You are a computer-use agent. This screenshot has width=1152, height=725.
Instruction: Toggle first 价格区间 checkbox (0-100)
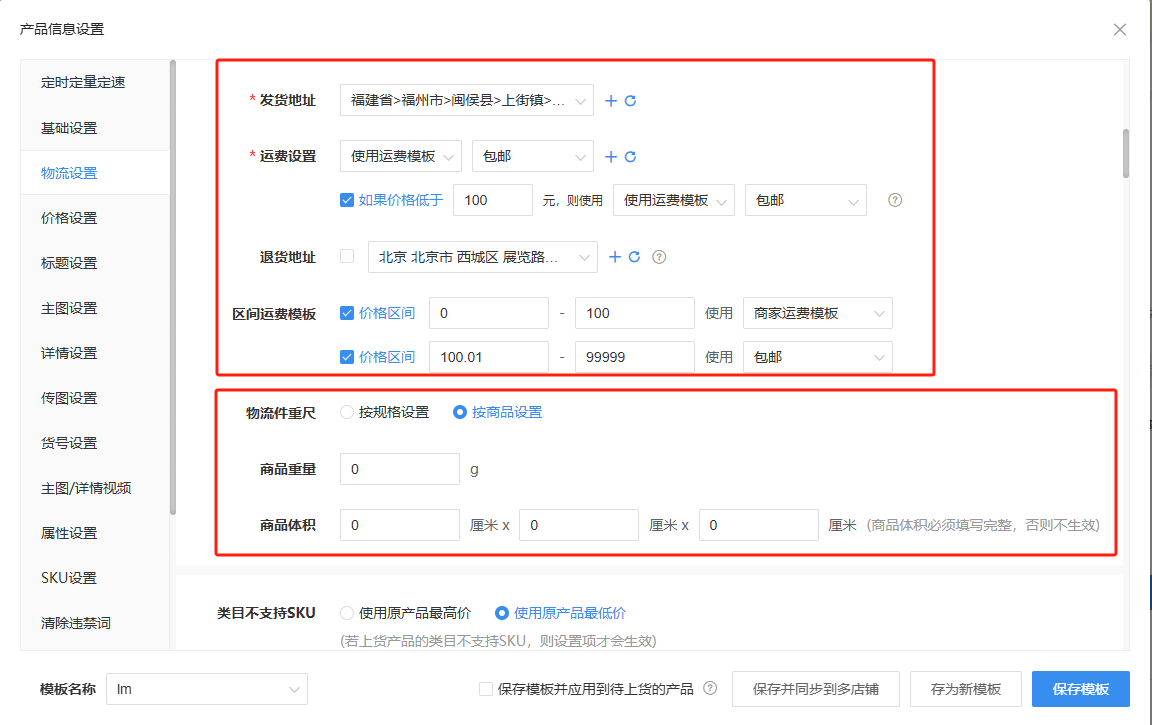pyautogui.click(x=347, y=313)
